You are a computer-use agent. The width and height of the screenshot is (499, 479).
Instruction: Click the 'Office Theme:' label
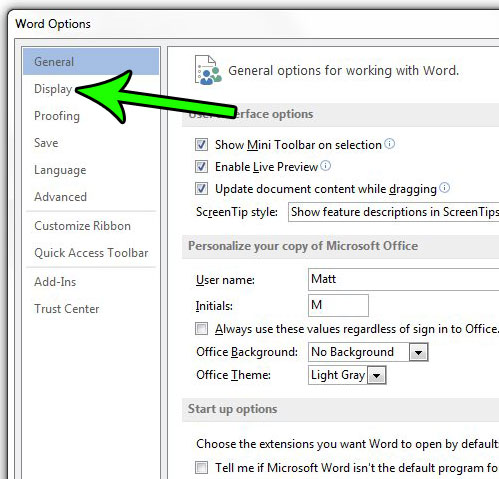(233, 375)
